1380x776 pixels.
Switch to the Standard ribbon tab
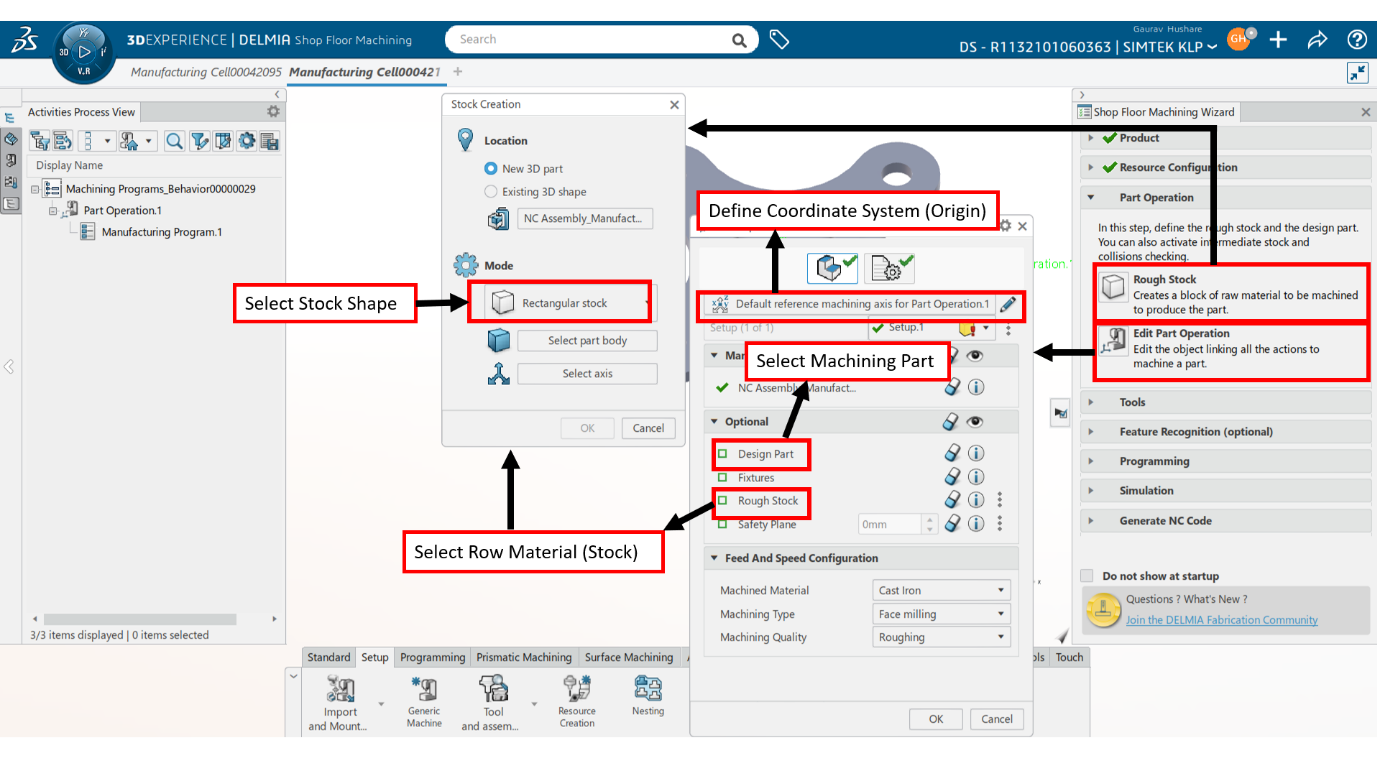[x=329, y=657]
